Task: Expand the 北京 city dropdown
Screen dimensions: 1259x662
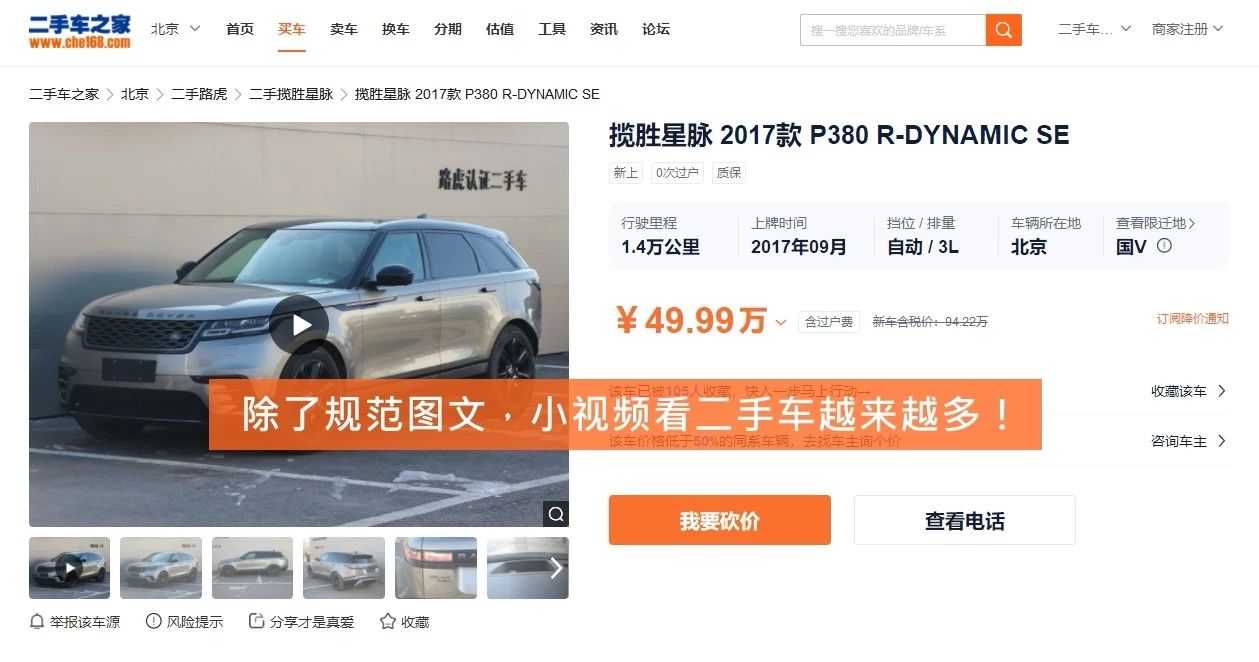Action: pos(176,29)
